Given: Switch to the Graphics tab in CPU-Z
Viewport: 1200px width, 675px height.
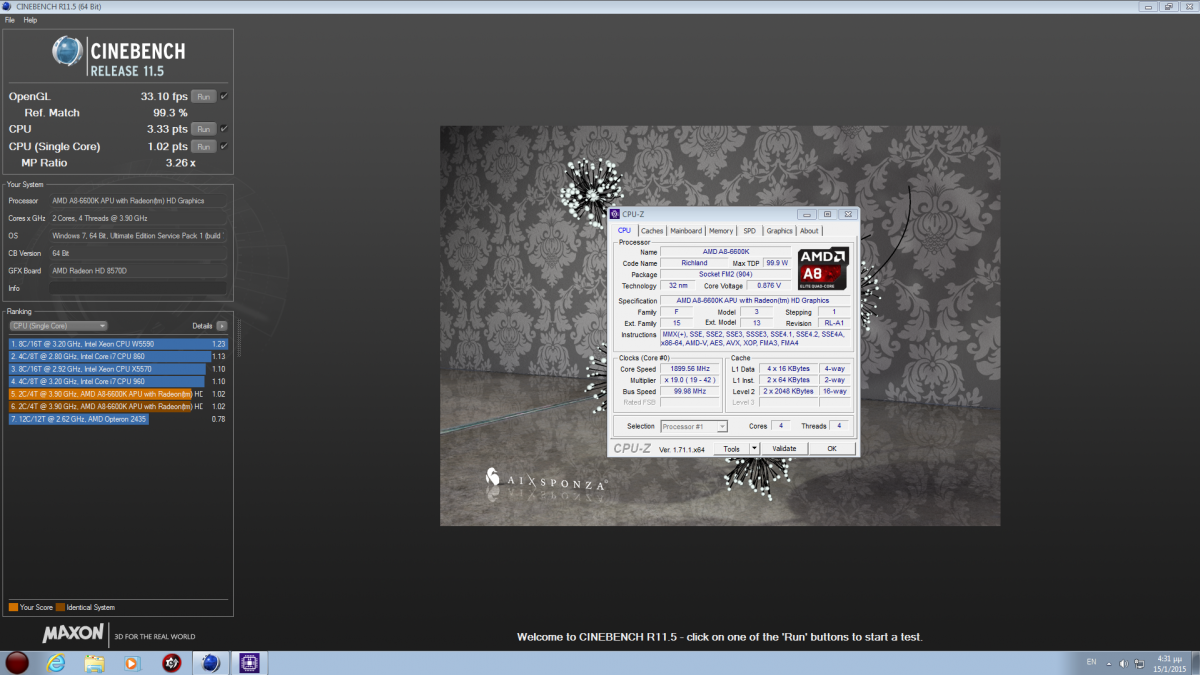Looking at the screenshot, I should tap(780, 231).
